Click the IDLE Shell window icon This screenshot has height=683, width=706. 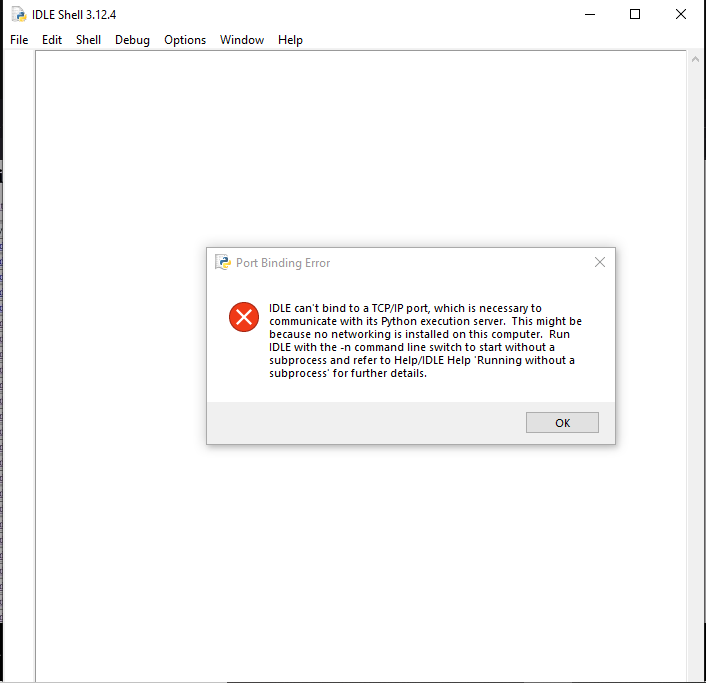pyautogui.click(x=19, y=14)
